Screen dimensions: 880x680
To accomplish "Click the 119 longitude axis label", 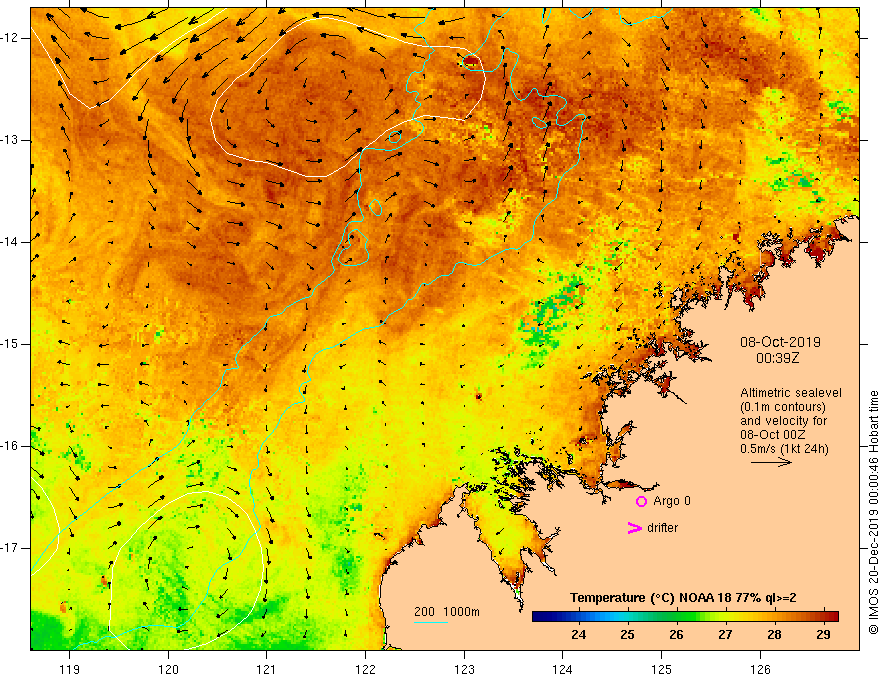I will (70, 669).
